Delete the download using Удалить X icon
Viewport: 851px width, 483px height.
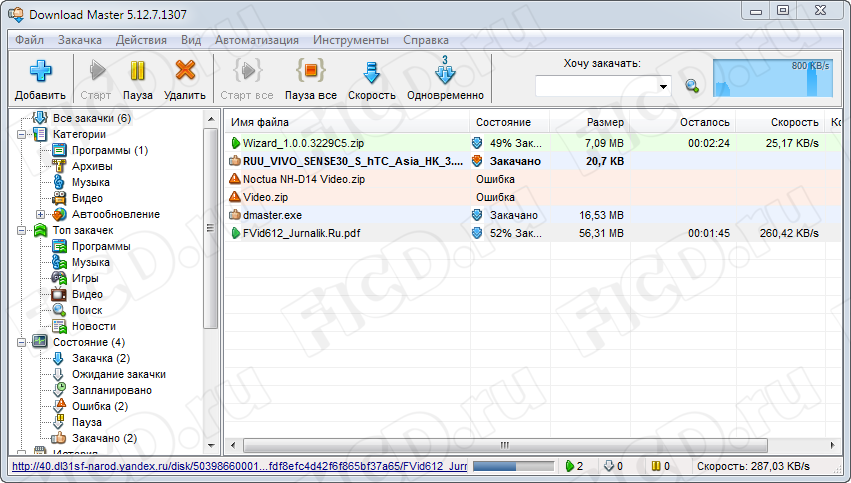click(x=185, y=71)
